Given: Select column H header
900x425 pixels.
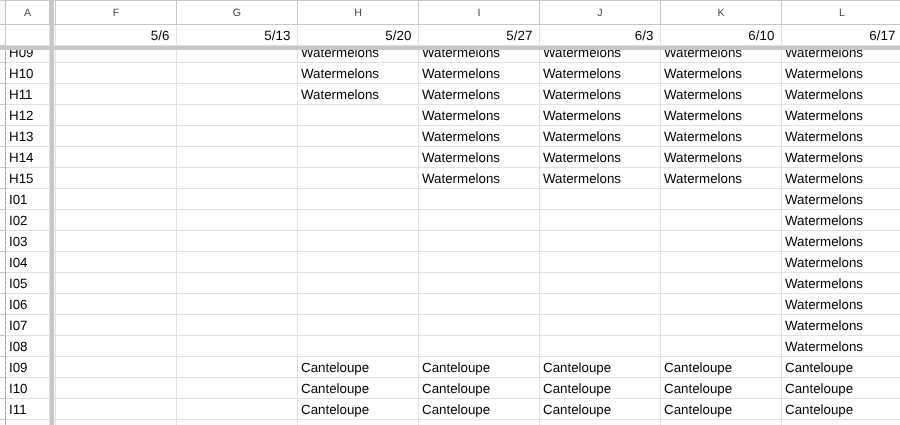Looking at the screenshot, I should 358,13.
